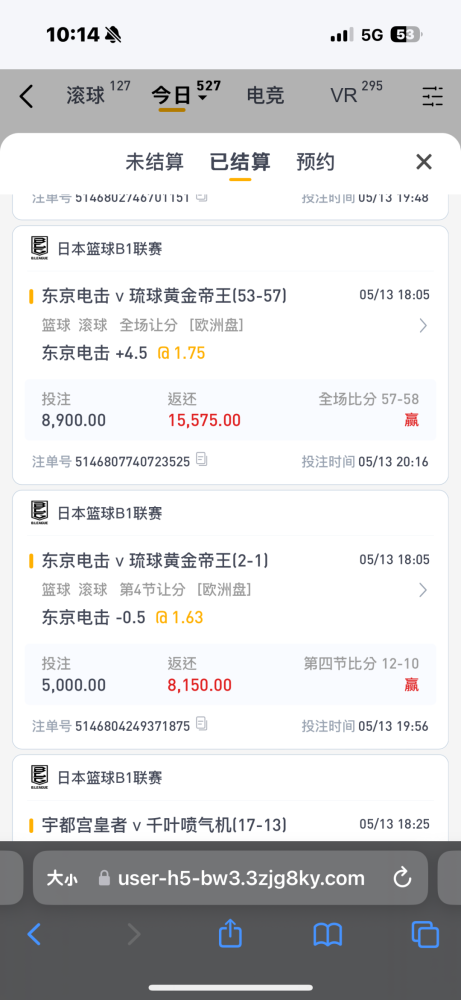Open the Safari tabs overview icon
Viewport: 461px width, 1000px height.
pyautogui.click(x=425, y=935)
